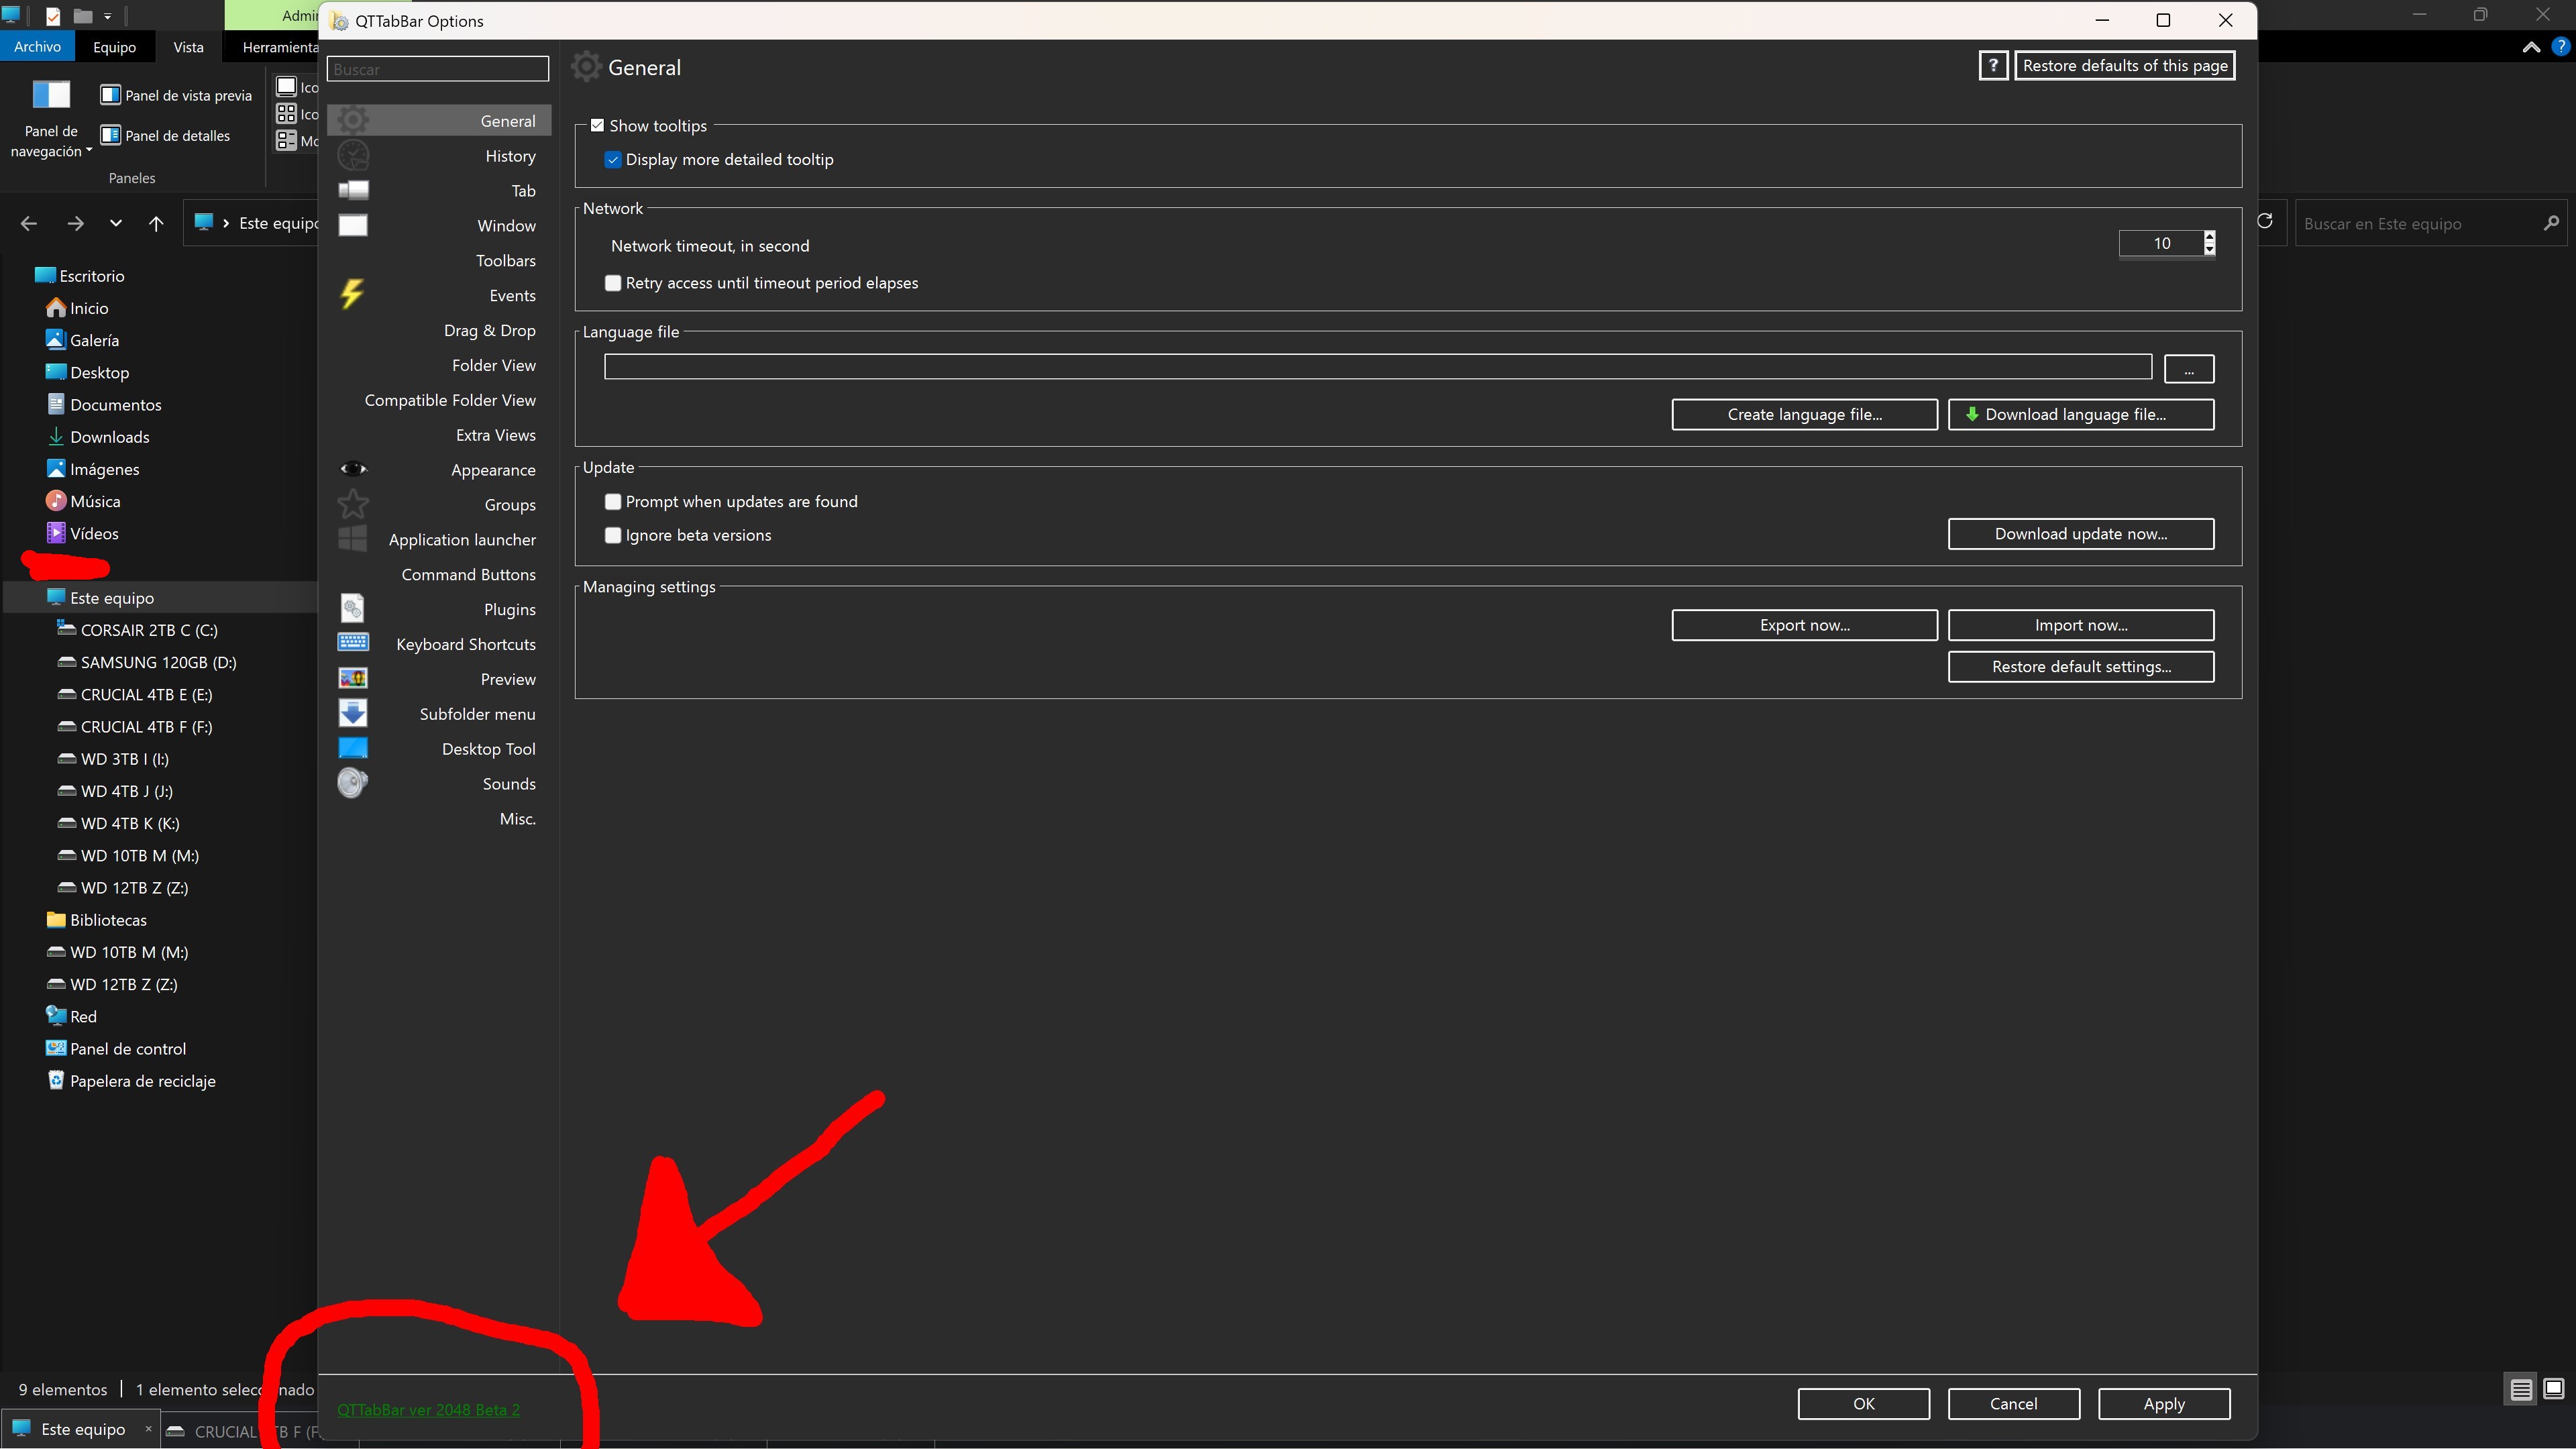Check Prompt when updates are found
The image size is (2576, 1449).
613,501
